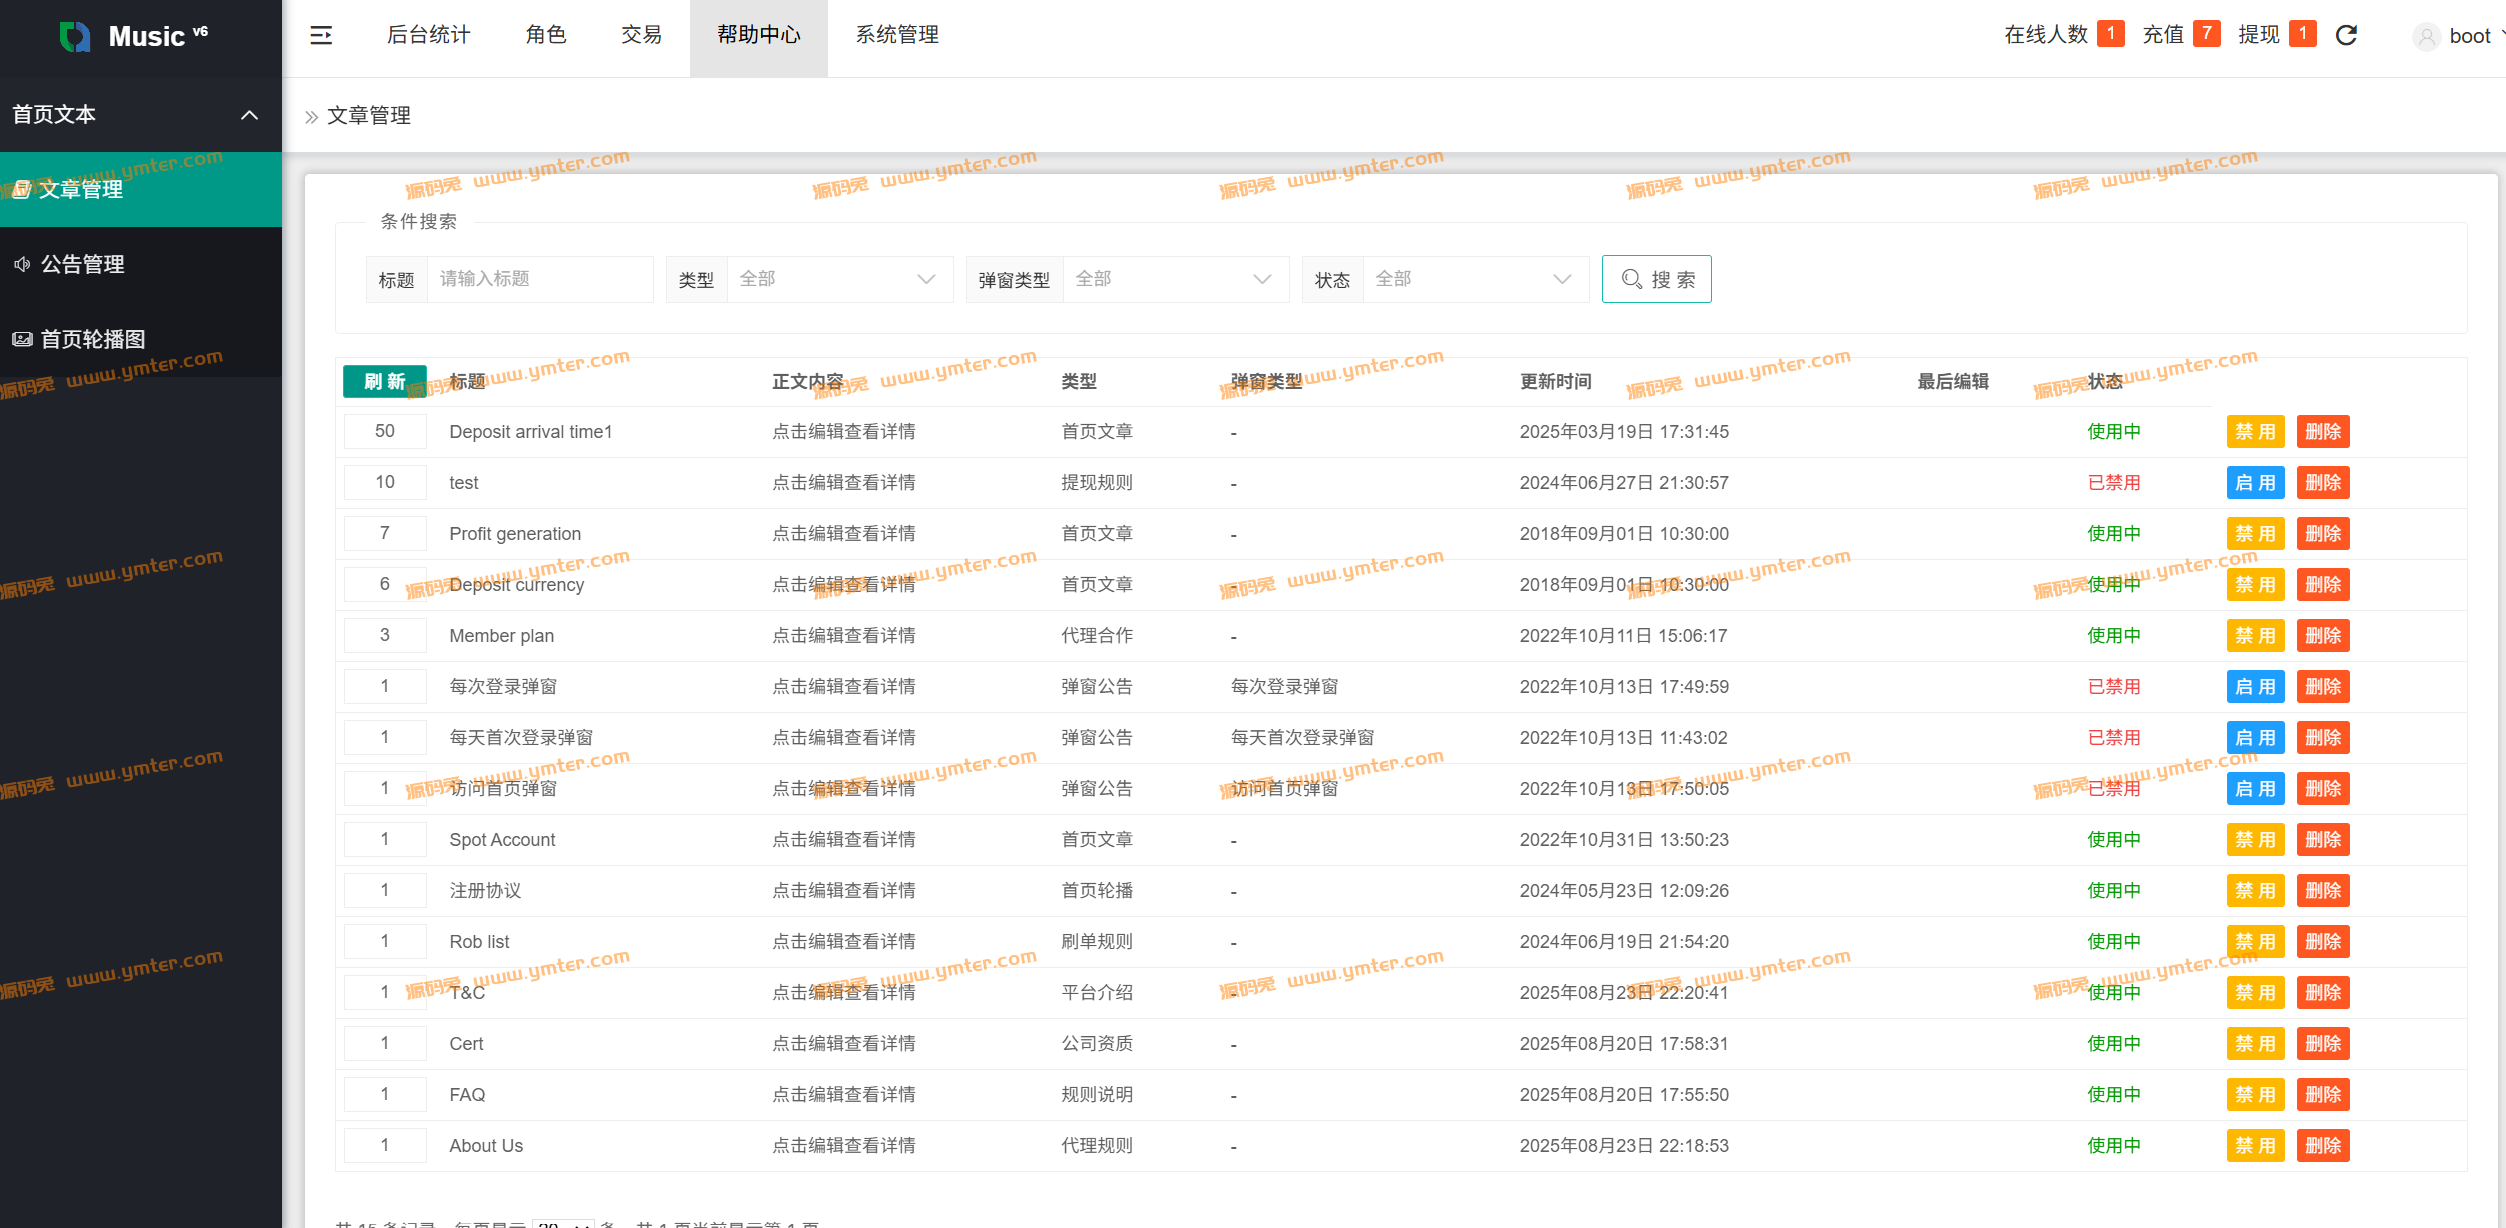This screenshot has height=1228, width=2506.
Task: Click the 标题 search input field
Action: coord(539,279)
